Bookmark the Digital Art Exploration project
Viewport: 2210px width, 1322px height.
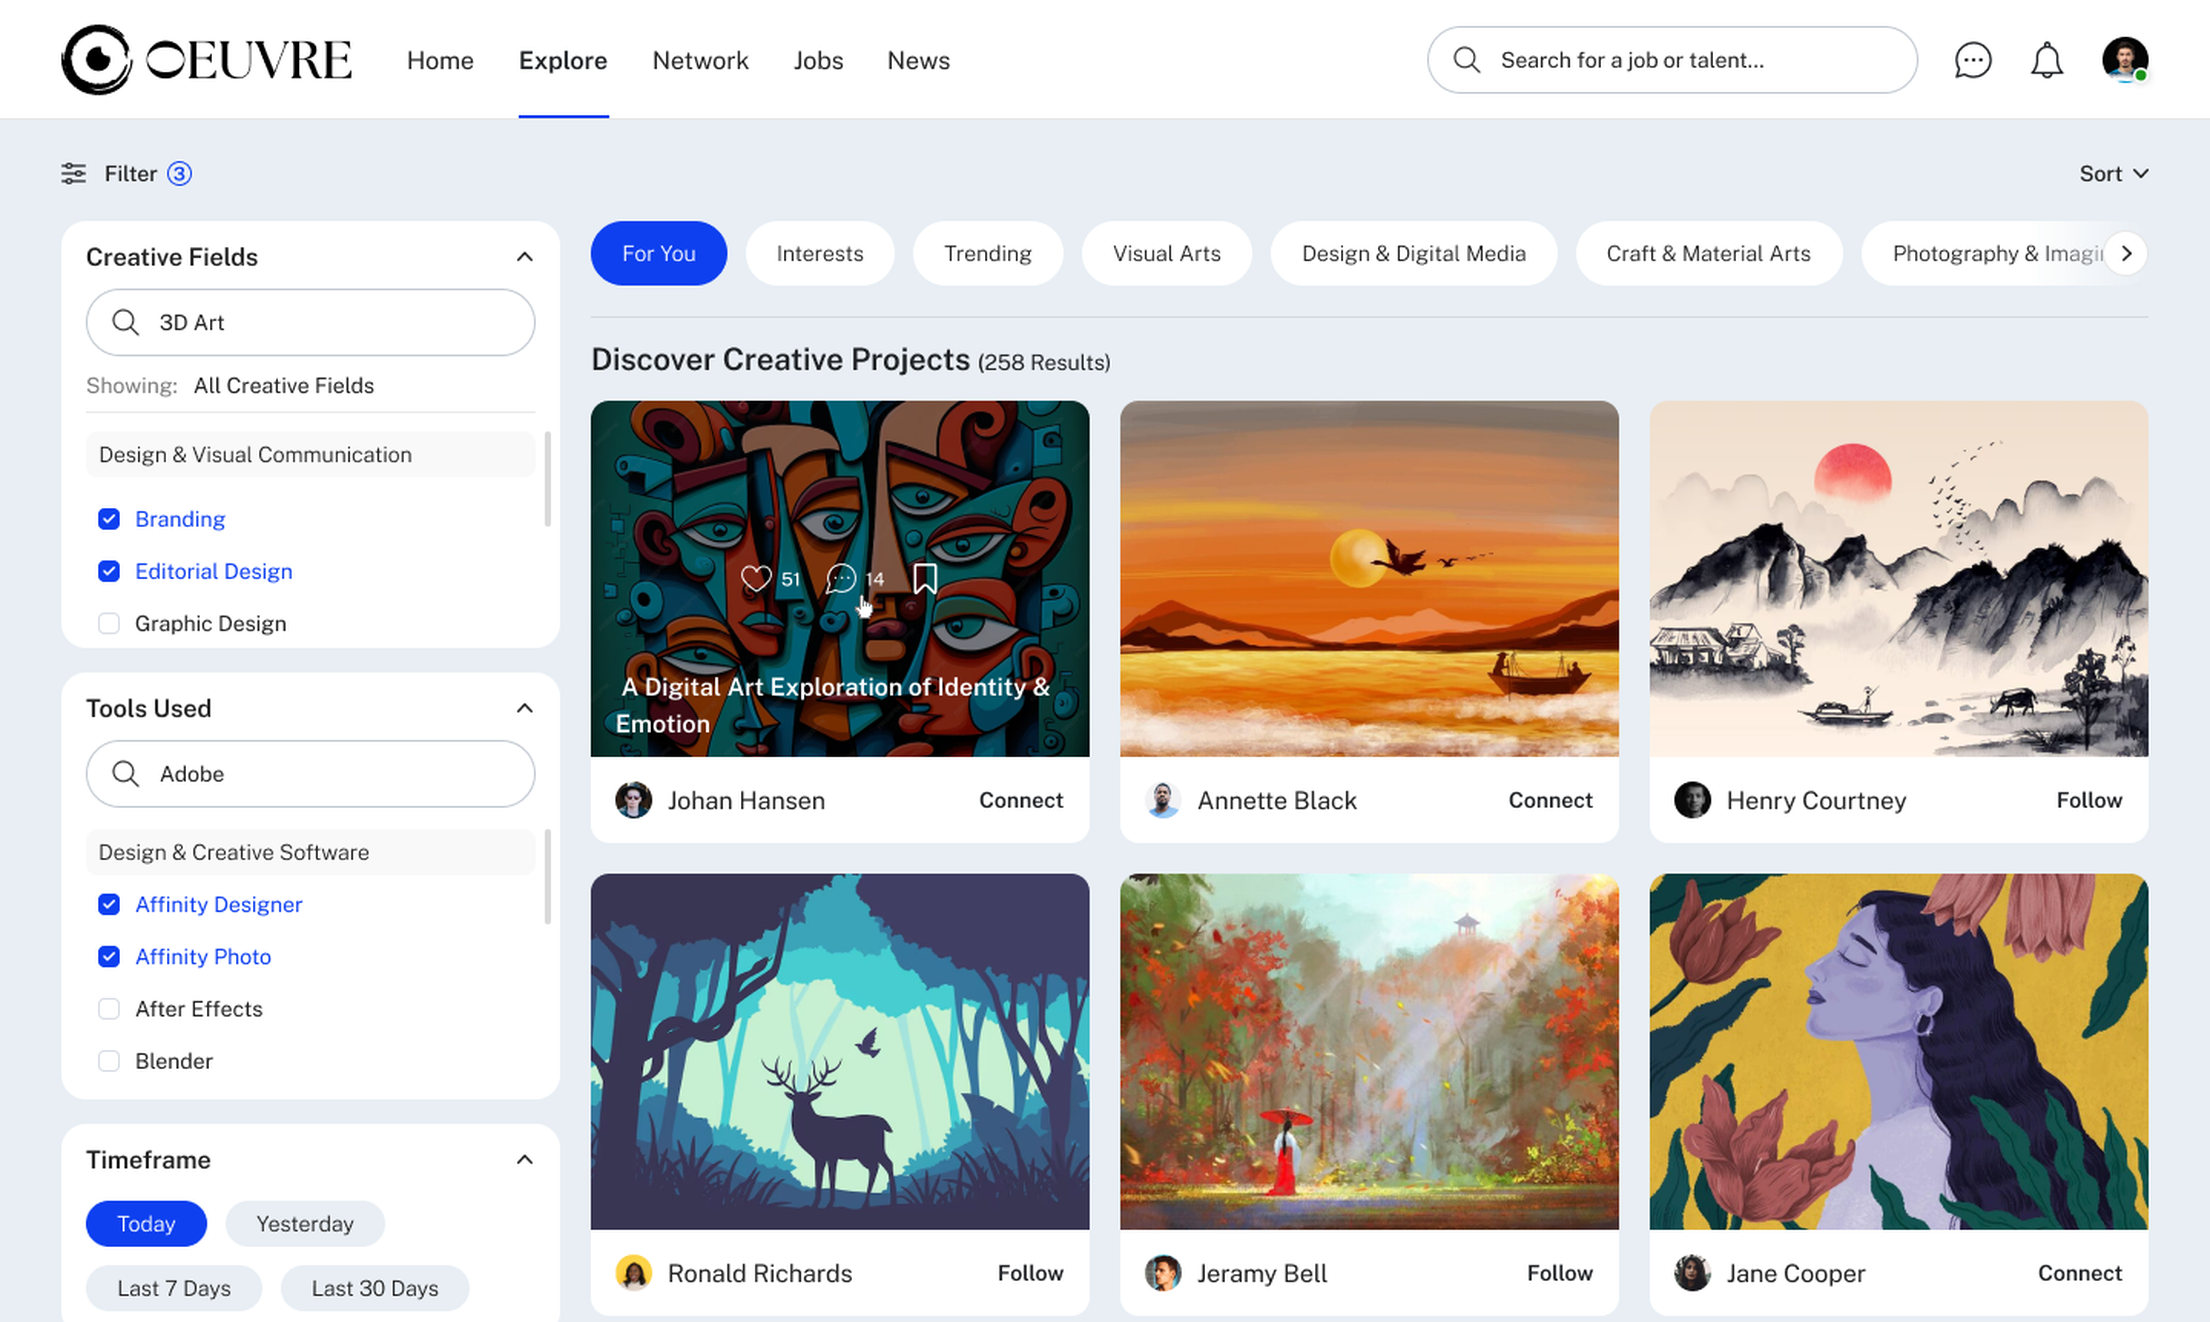[x=925, y=579]
